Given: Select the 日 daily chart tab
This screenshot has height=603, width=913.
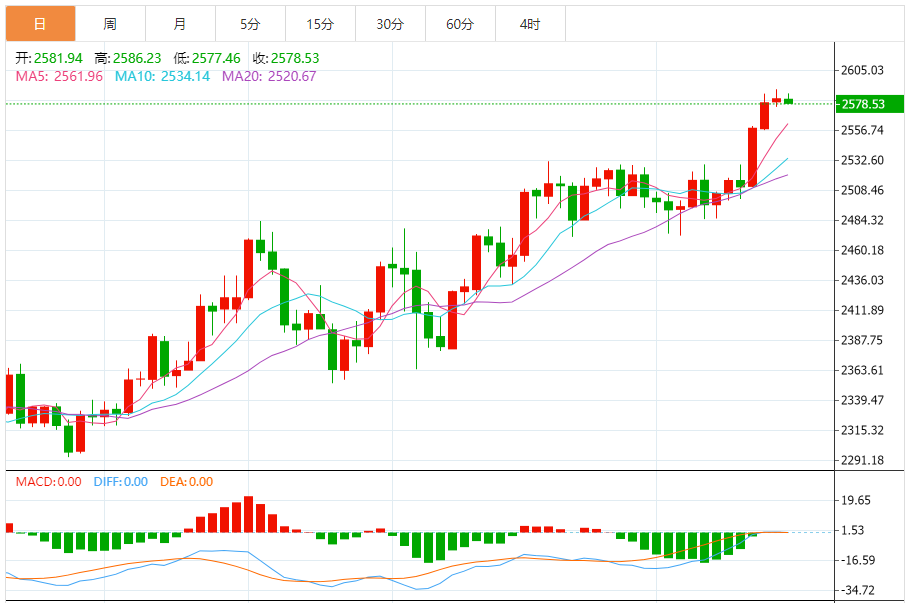Looking at the screenshot, I should pos(41,24).
